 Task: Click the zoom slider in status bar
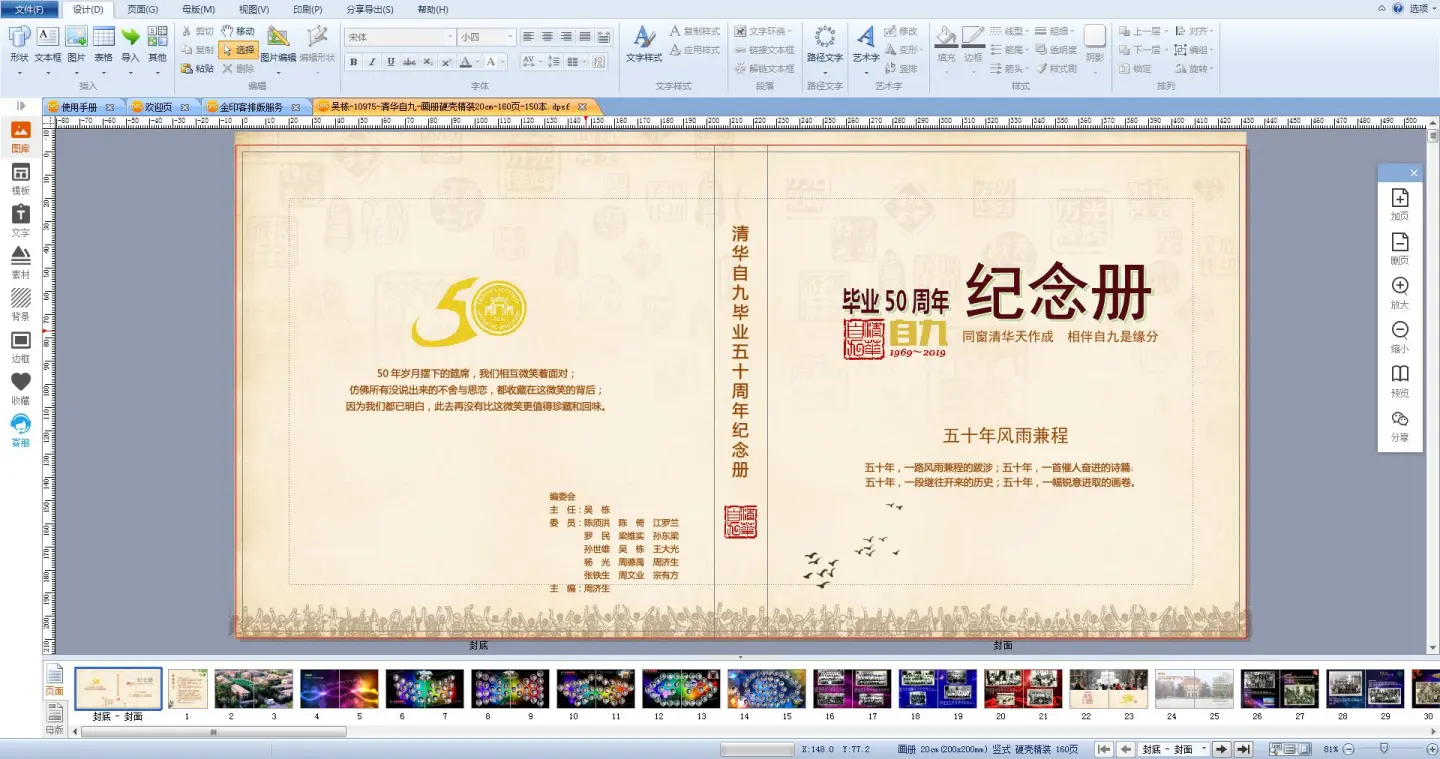[1384, 749]
